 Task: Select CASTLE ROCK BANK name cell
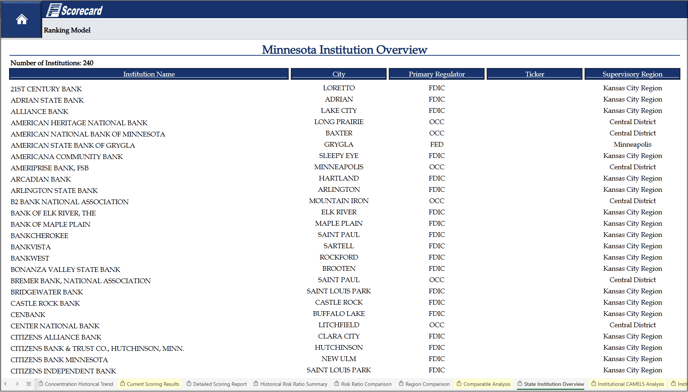pos(45,303)
